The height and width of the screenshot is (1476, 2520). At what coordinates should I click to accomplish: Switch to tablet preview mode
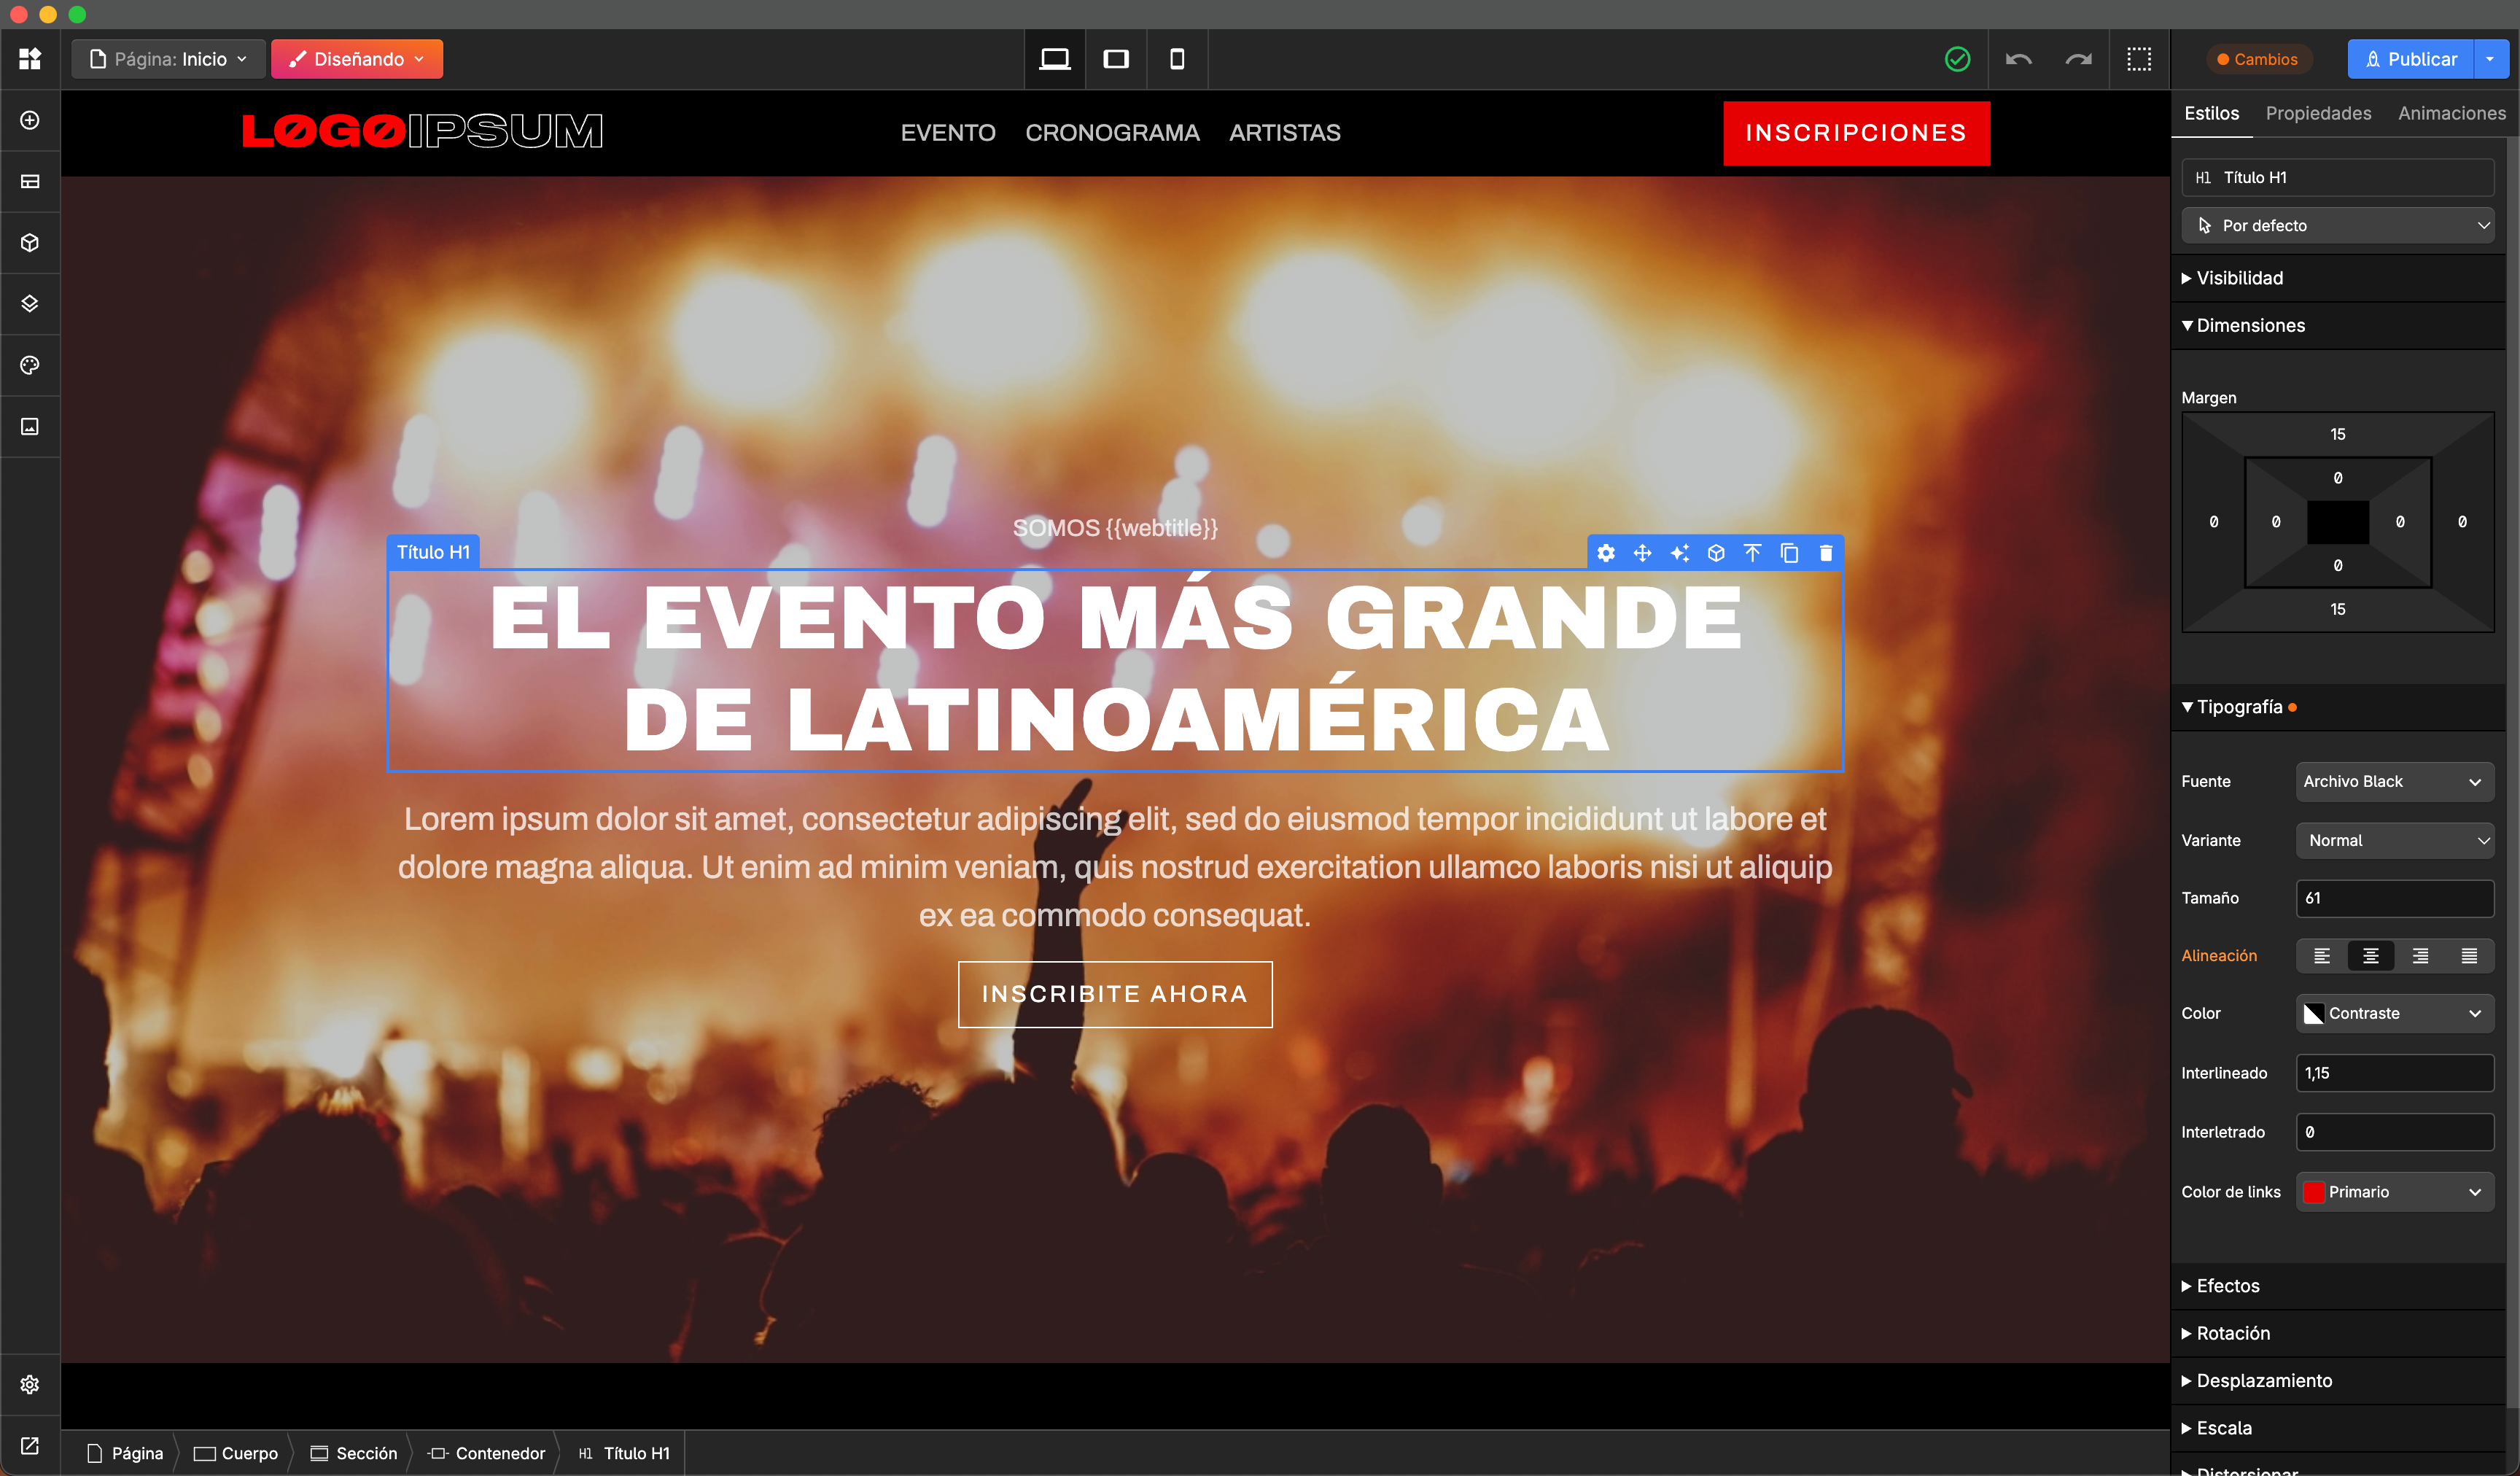point(1115,59)
